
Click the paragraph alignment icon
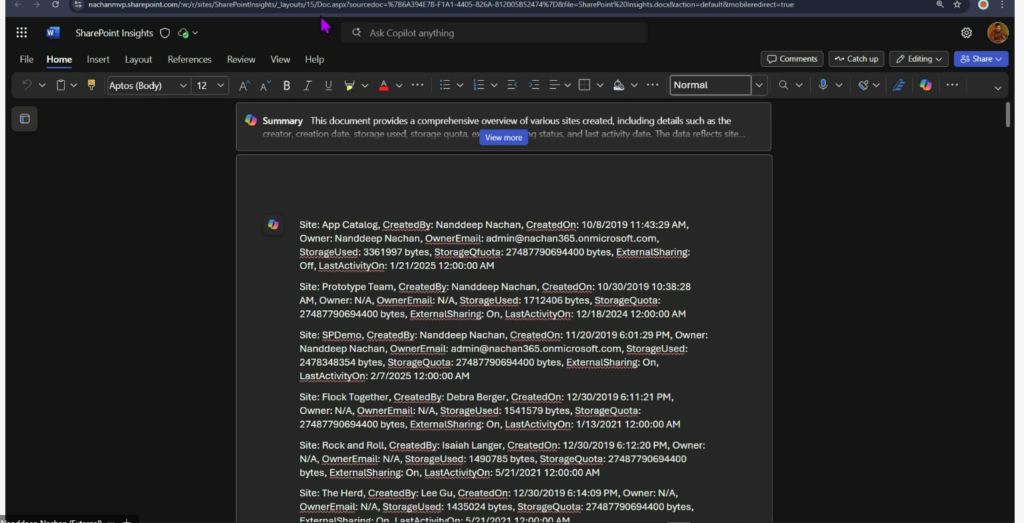click(554, 85)
